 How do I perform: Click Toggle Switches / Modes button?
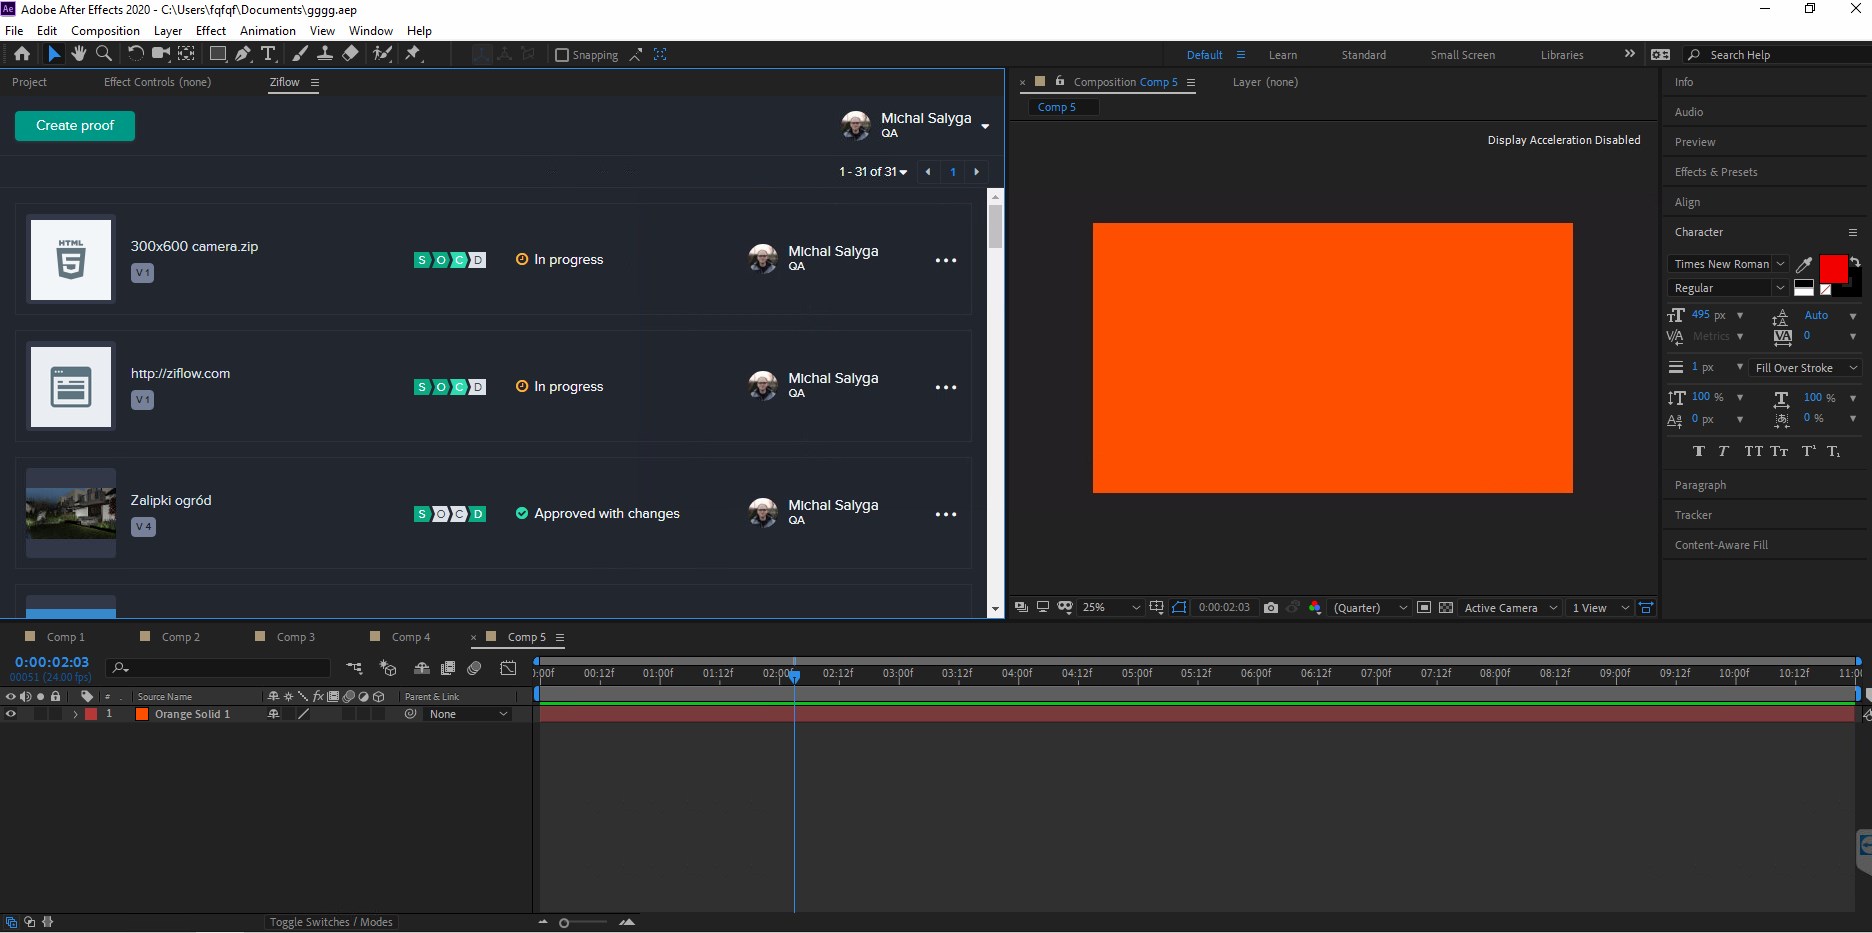(331, 922)
